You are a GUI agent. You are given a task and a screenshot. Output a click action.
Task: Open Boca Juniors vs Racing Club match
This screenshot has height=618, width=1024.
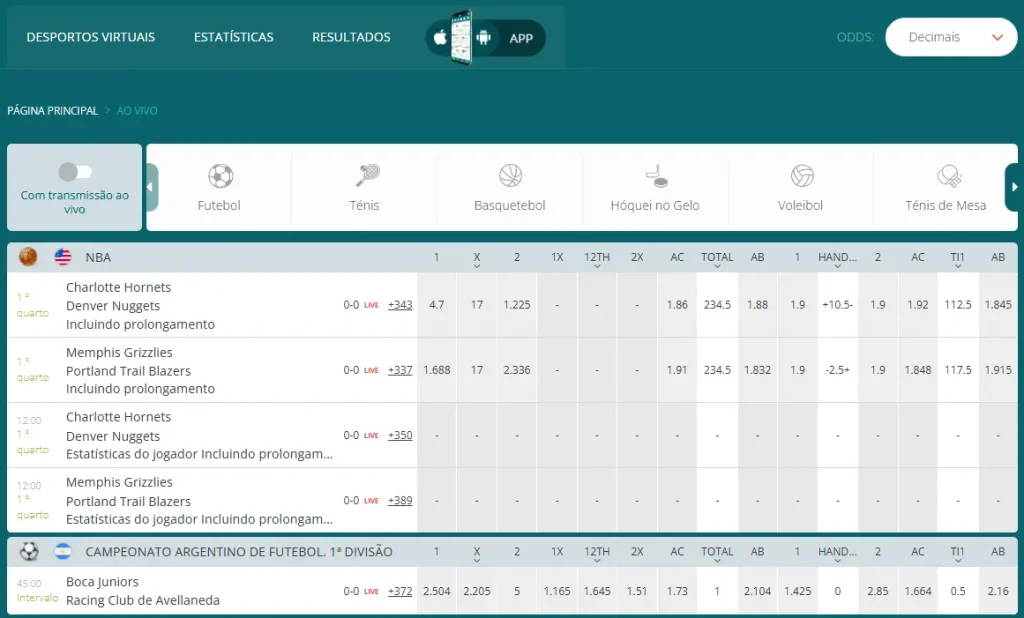point(142,591)
